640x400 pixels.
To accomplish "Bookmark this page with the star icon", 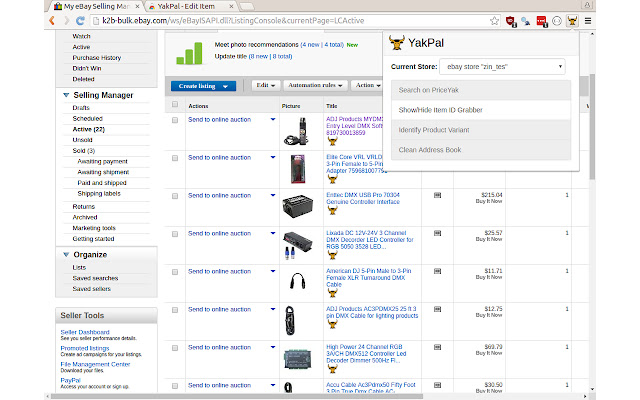I will click(494, 21).
